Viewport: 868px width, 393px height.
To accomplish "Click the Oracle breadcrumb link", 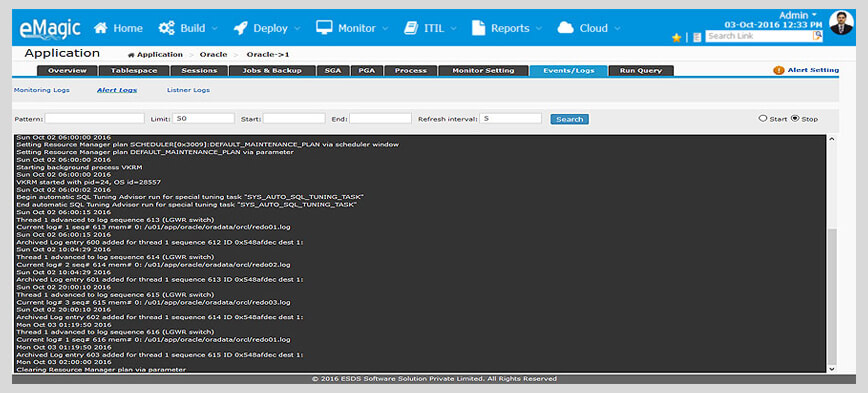I will click(x=214, y=55).
